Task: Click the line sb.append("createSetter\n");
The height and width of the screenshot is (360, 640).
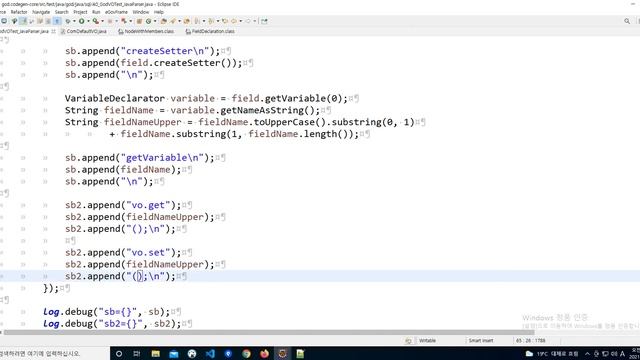Action: [x=142, y=51]
